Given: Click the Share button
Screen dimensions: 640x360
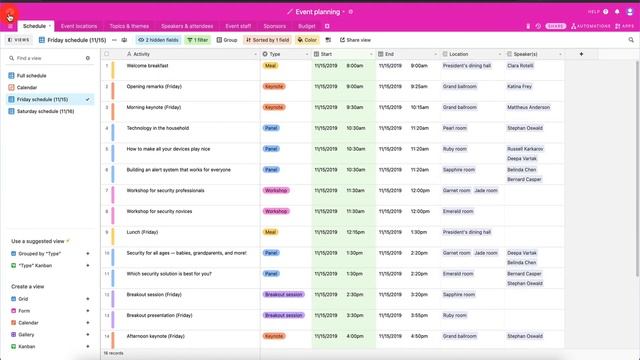Looking at the screenshot, I should point(556,26).
